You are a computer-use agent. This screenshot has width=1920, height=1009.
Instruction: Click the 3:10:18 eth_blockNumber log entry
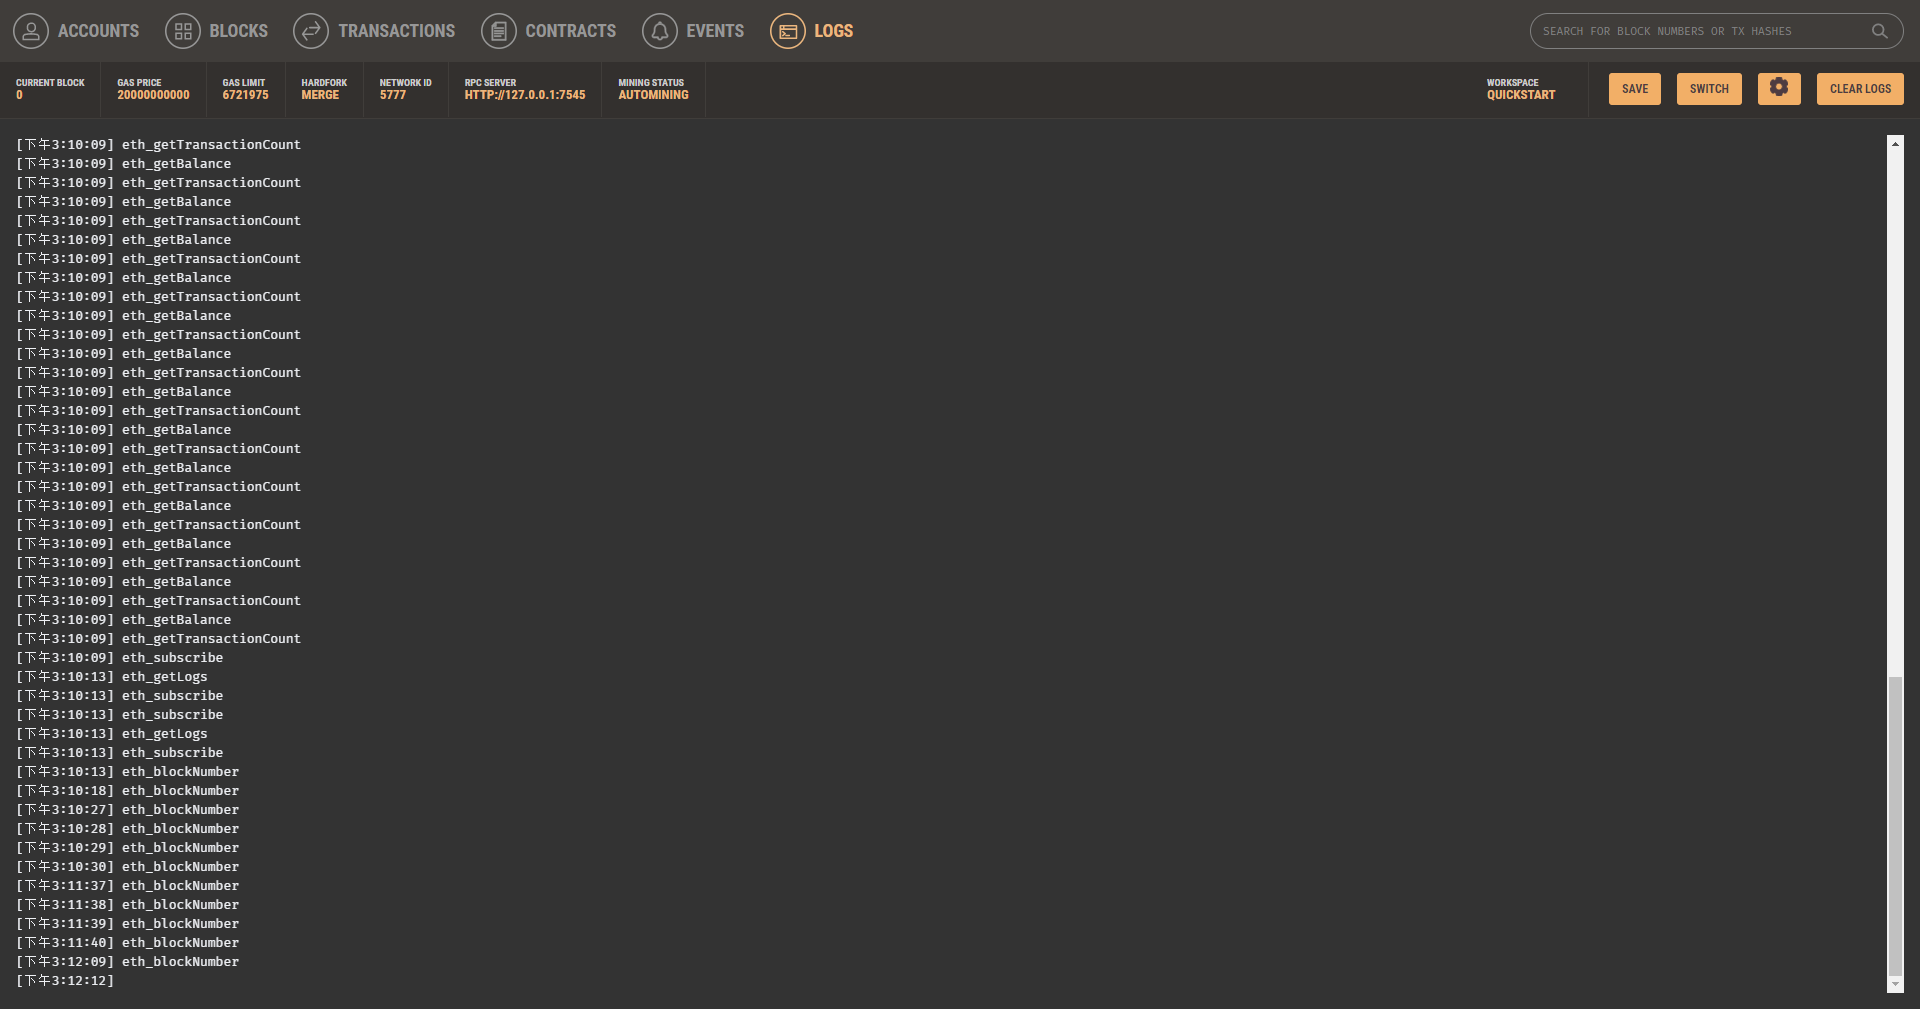coord(127,791)
